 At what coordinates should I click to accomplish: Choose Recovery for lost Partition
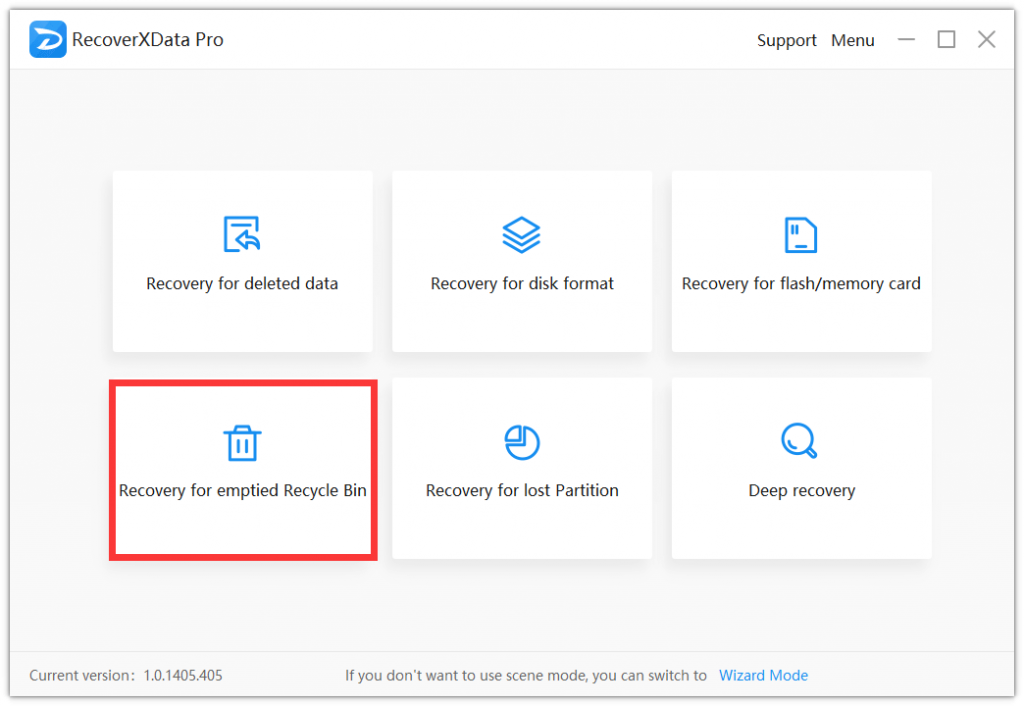[521, 468]
